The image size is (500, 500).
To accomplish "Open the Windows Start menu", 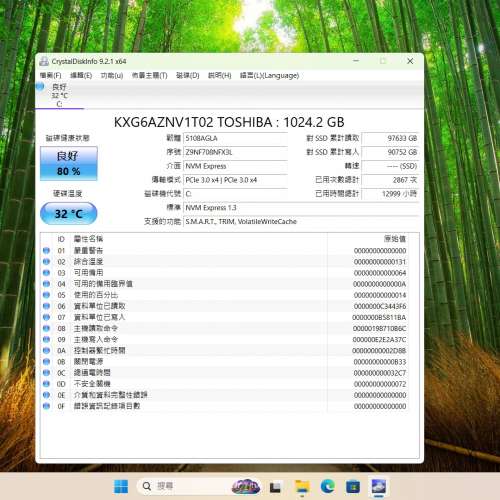I will click(x=121, y=486).
